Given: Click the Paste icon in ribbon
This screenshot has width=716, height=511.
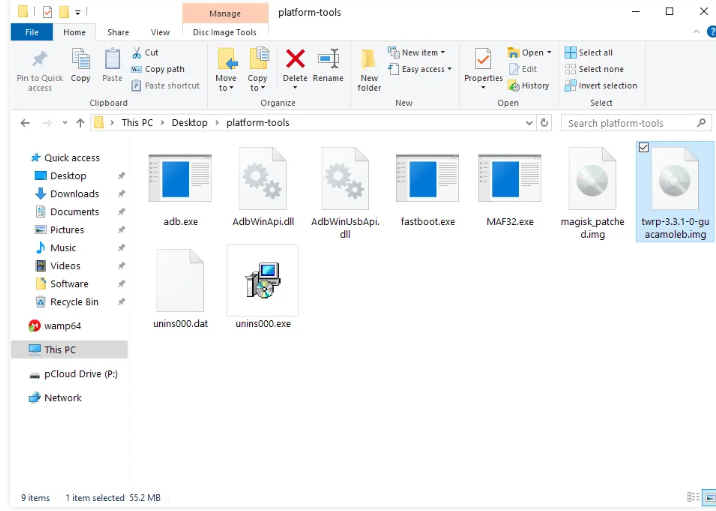Looking at the screenshot, I should pyautogui.click(x=112, y=60).
